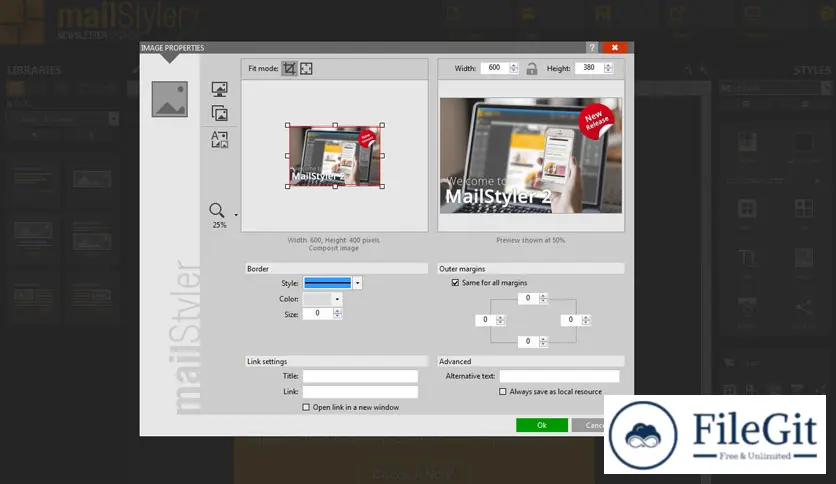Viewport: 836px width, 484px height.
Task: Click the magnifier zoom icon
Action: (216, 210)
